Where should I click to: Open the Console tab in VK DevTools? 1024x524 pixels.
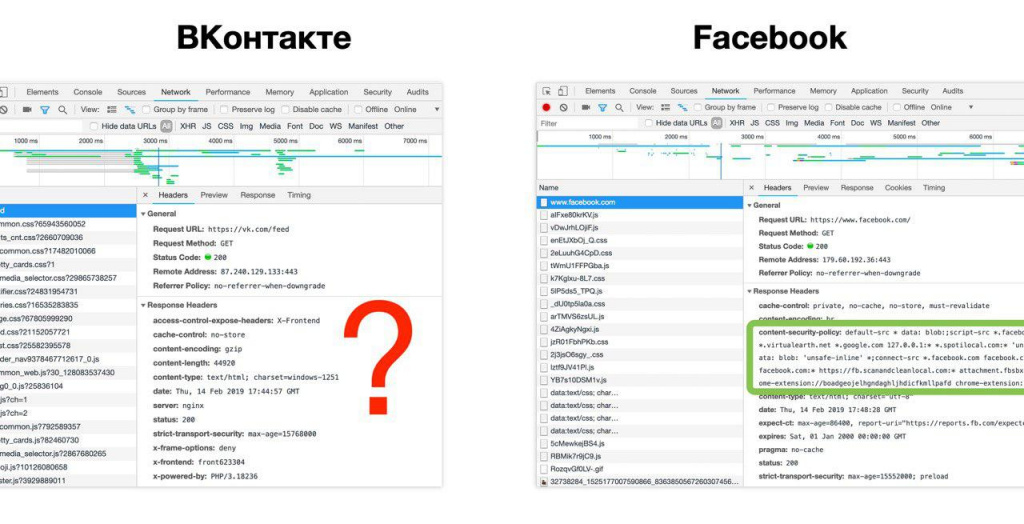(x=88, y=92)
